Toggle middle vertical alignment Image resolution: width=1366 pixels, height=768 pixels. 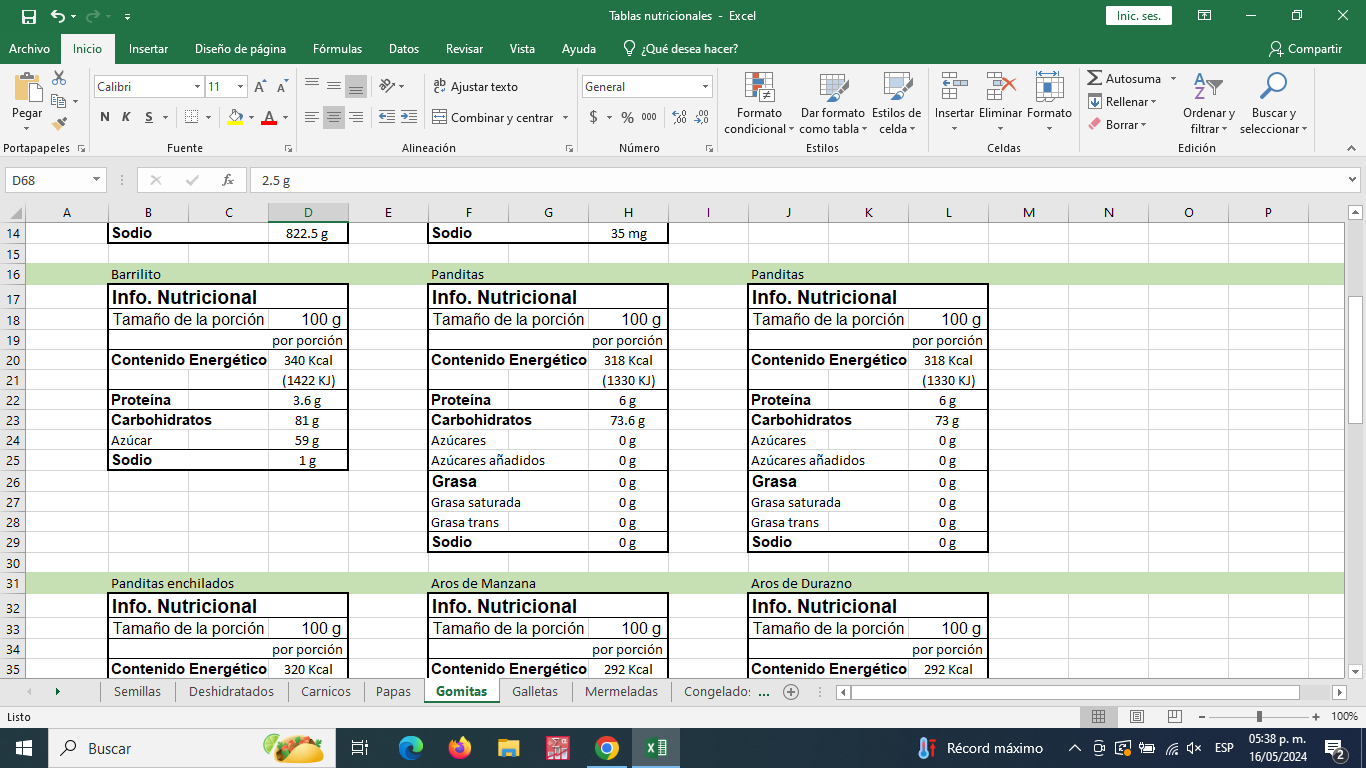334,87
